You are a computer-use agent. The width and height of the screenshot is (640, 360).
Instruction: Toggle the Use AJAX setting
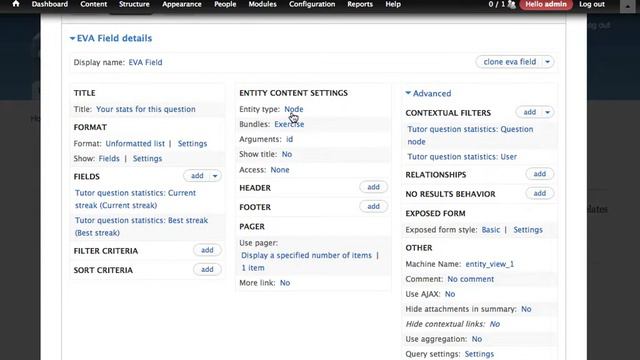pyautogui.click(x=450, y=294)
